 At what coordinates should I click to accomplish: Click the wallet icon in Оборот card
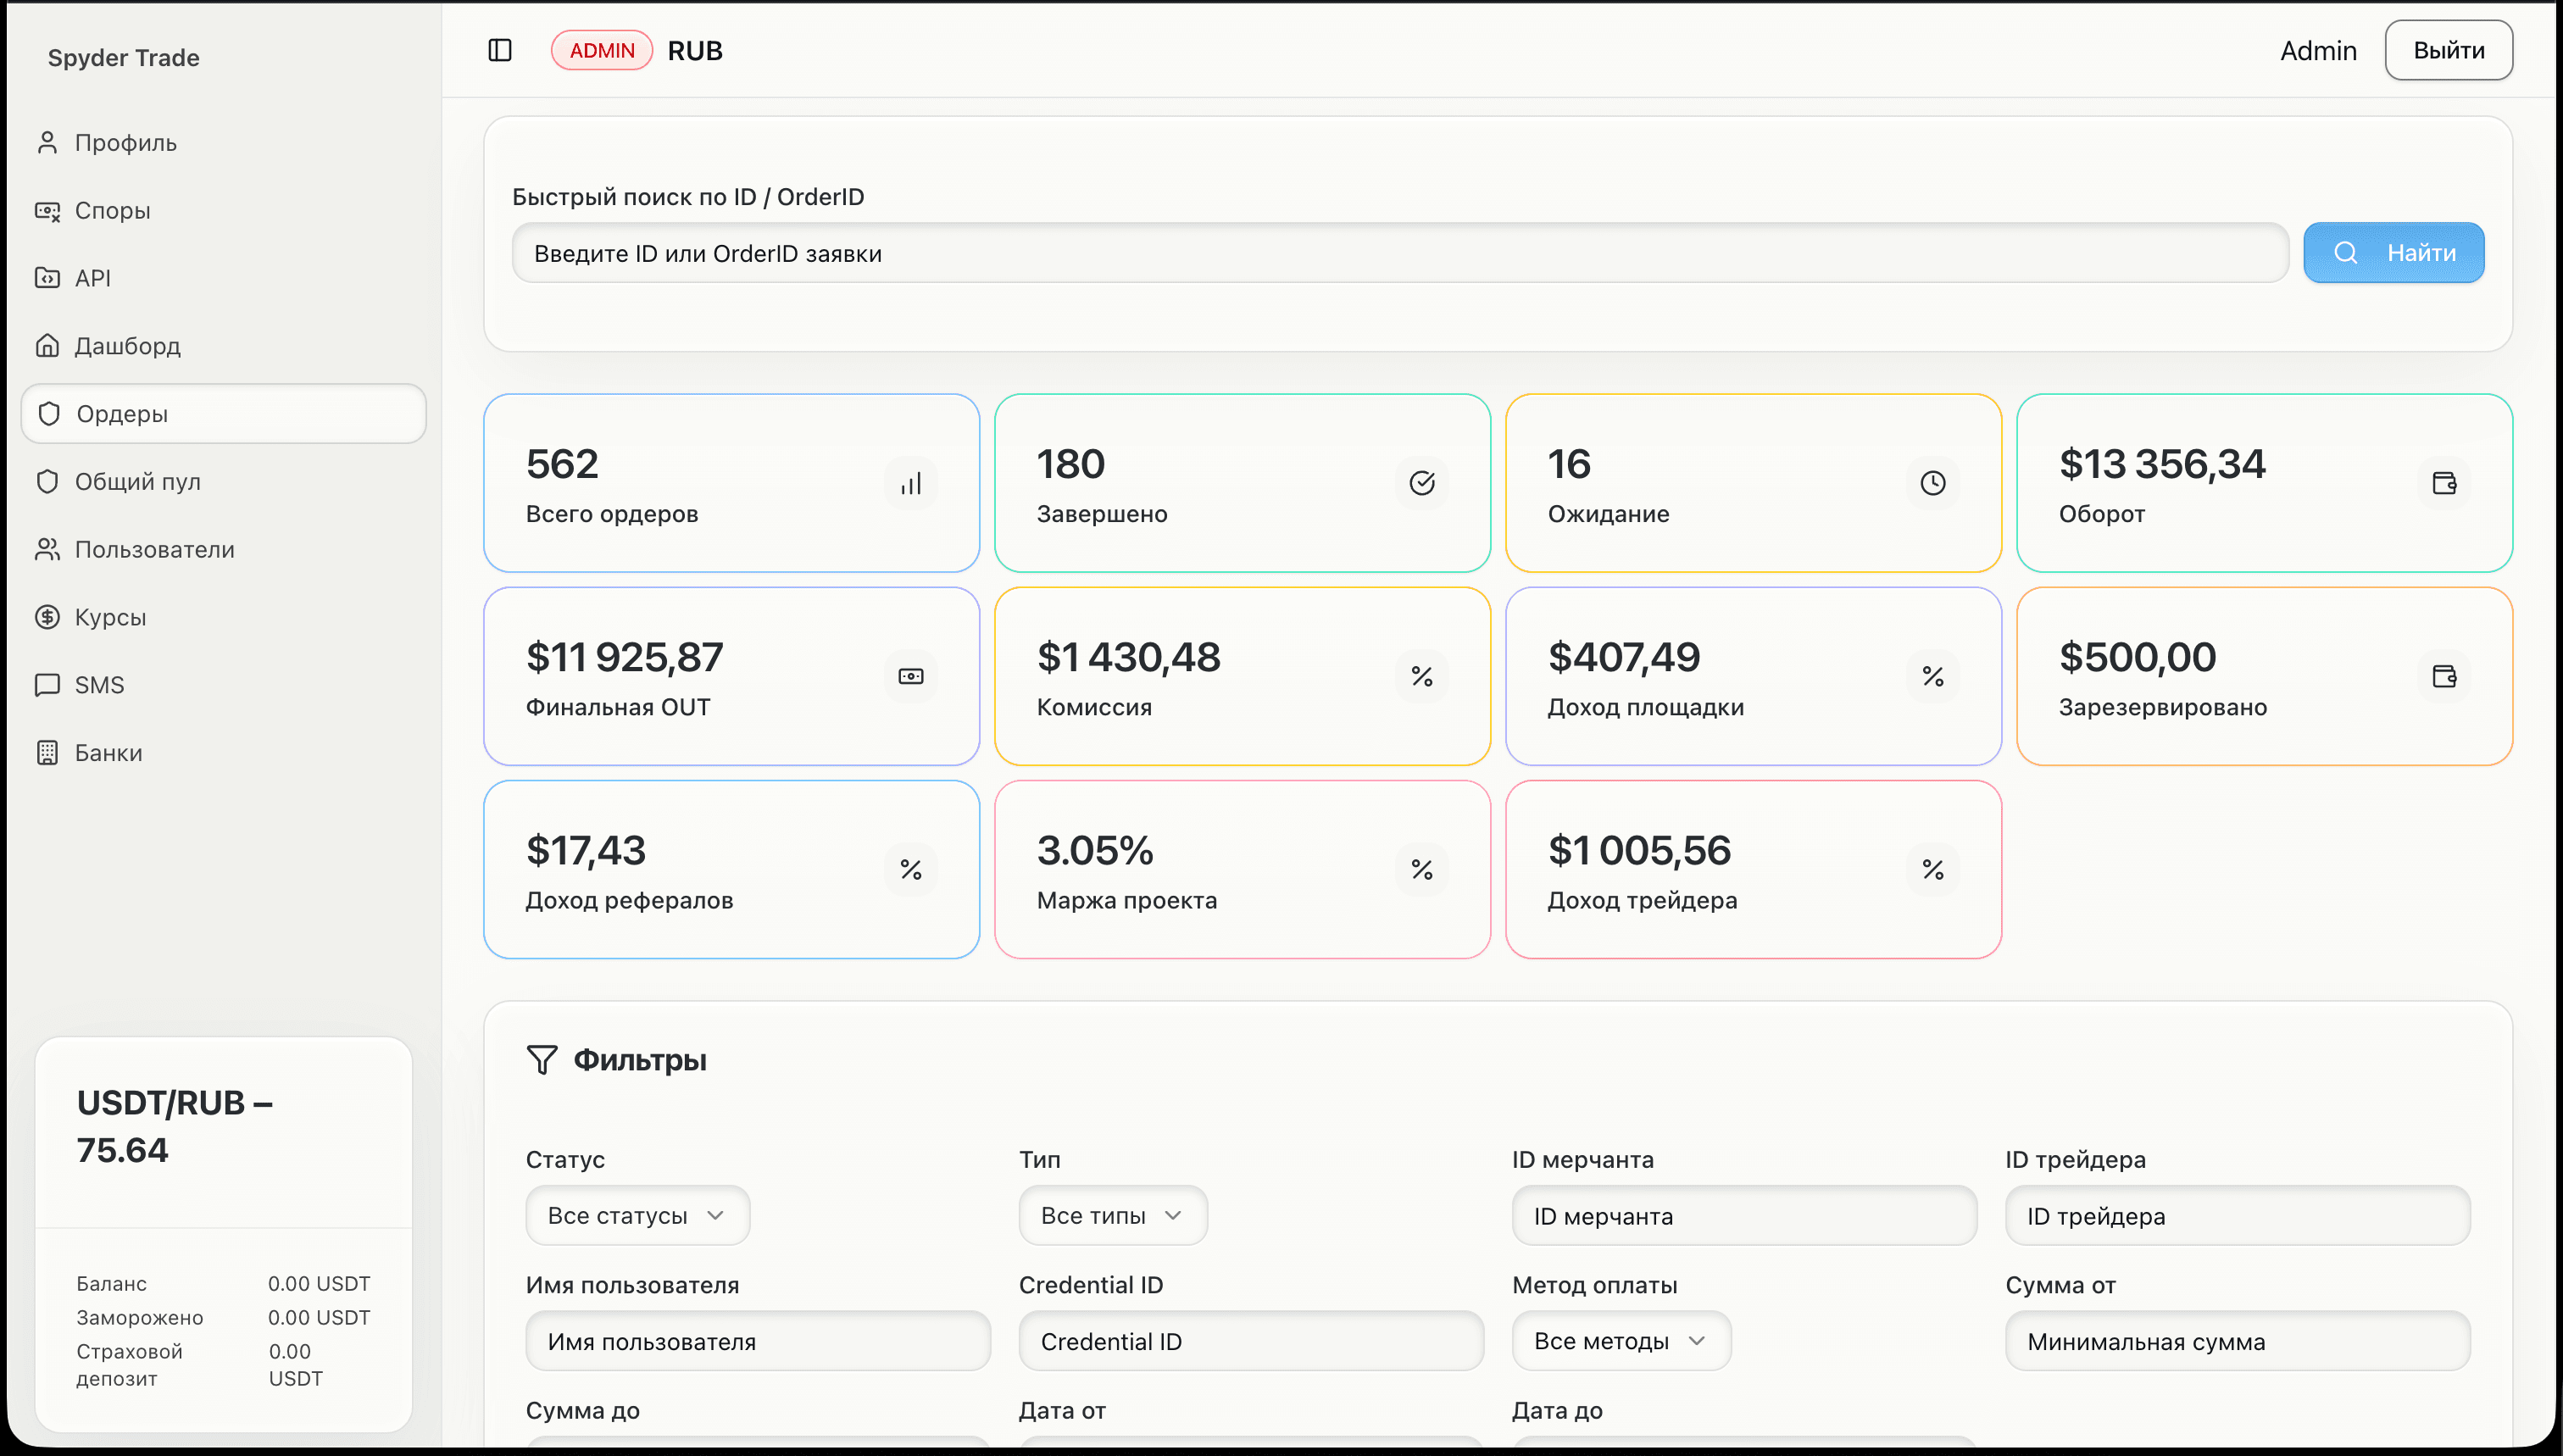(x=2443, y=484)
